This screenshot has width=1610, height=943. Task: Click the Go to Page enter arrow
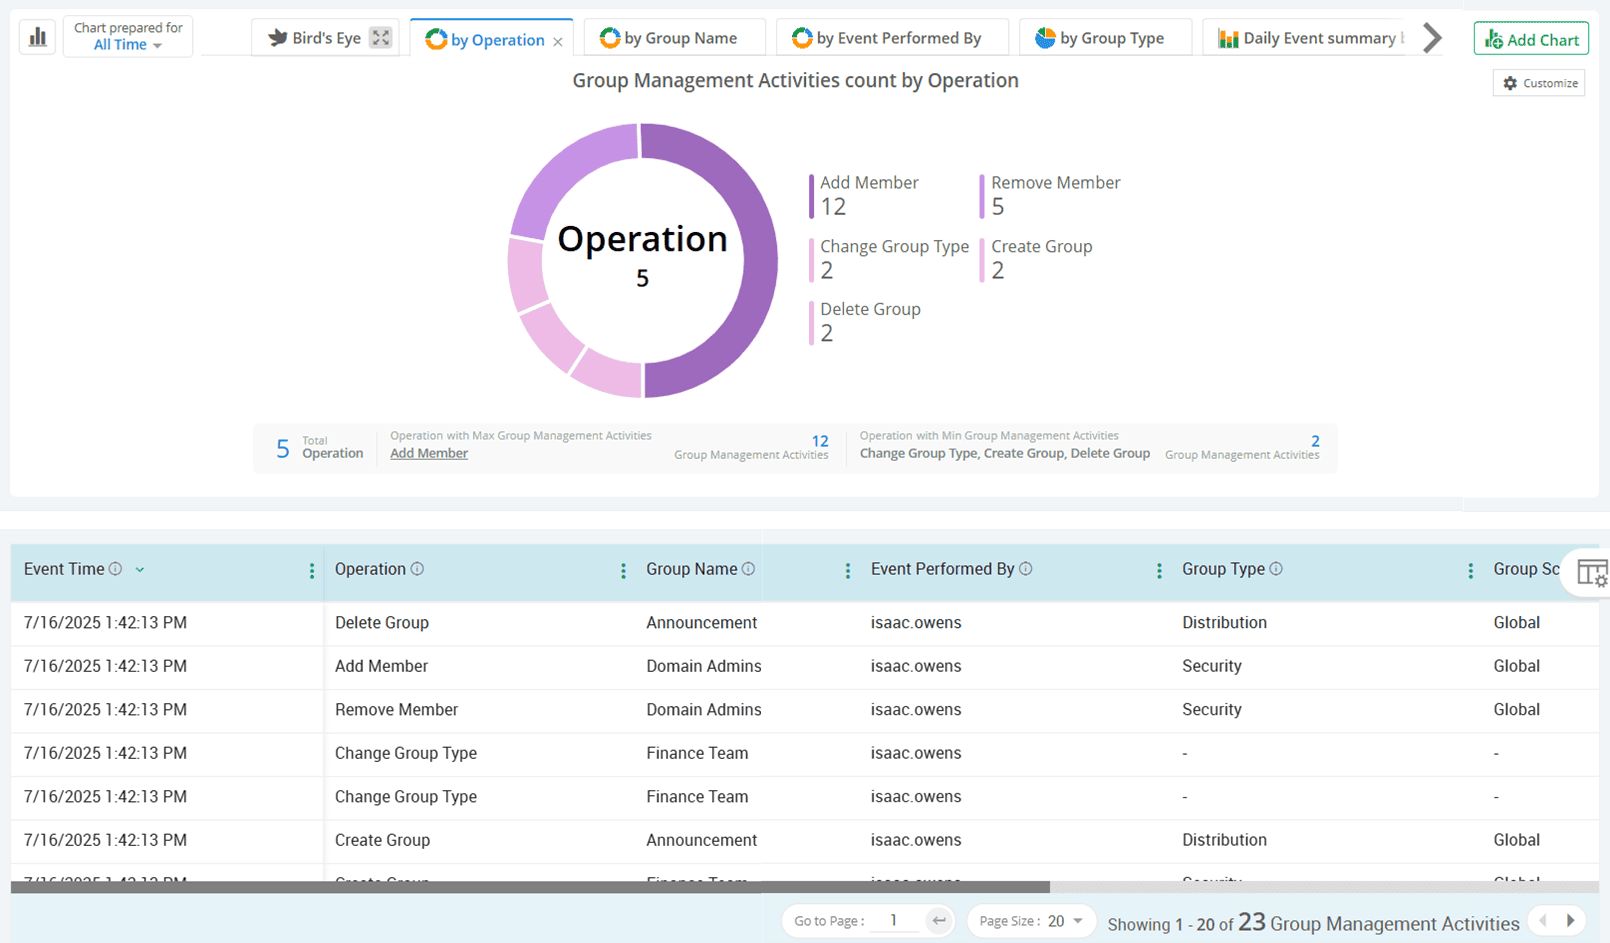938,921
